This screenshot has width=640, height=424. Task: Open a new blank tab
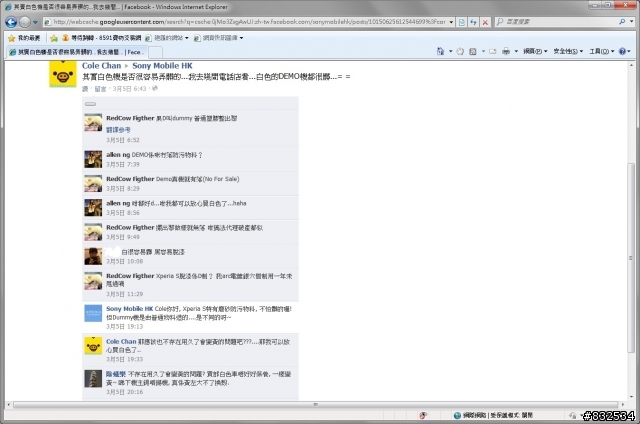coord(155,52)
